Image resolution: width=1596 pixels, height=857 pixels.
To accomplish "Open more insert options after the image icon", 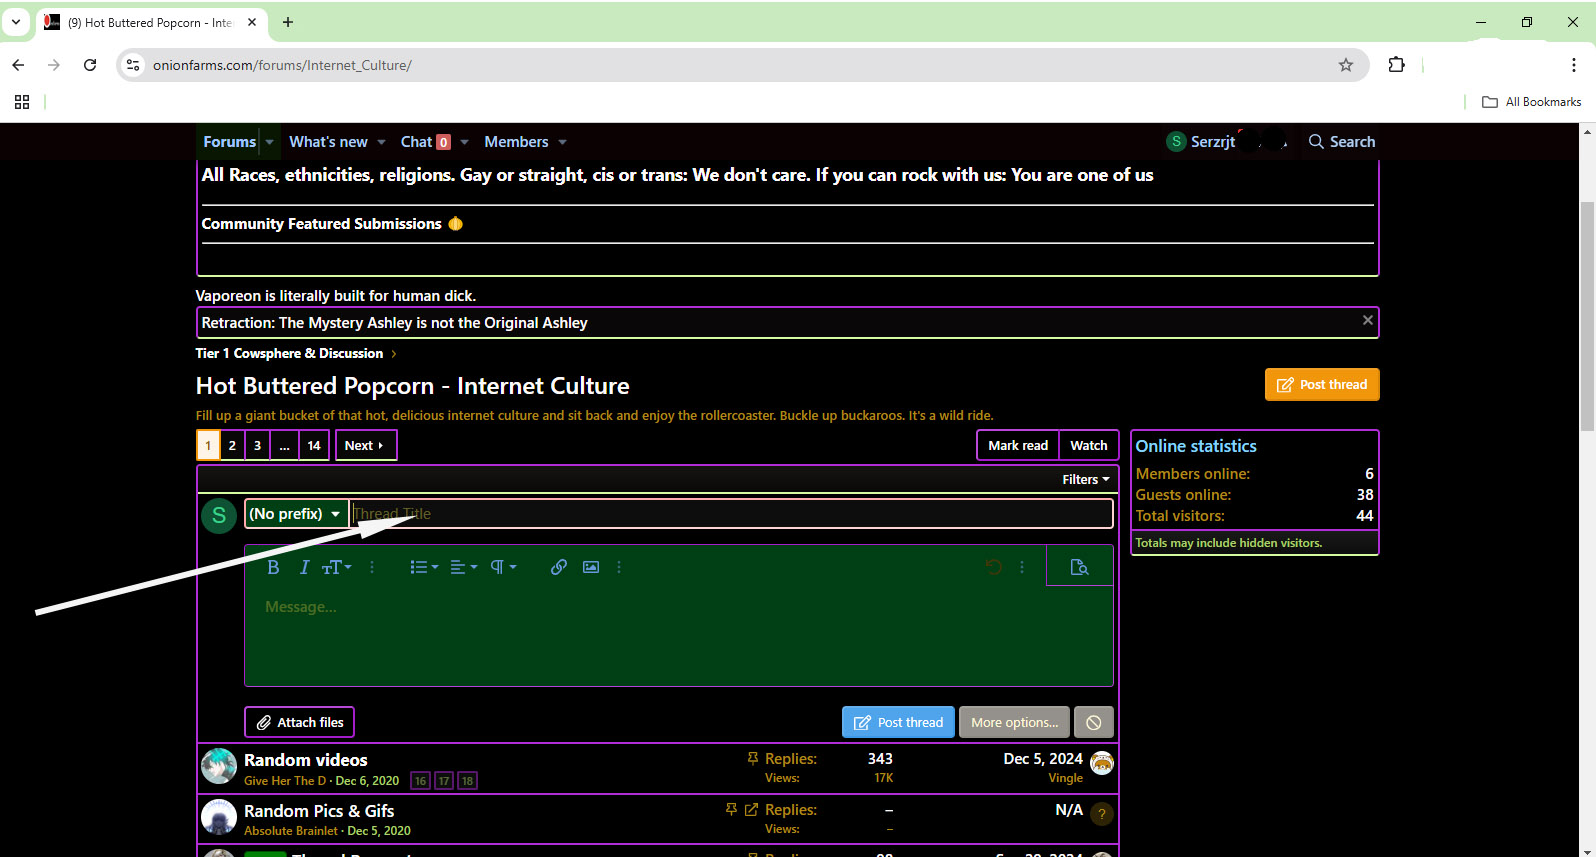I will (x=619, y=567).
